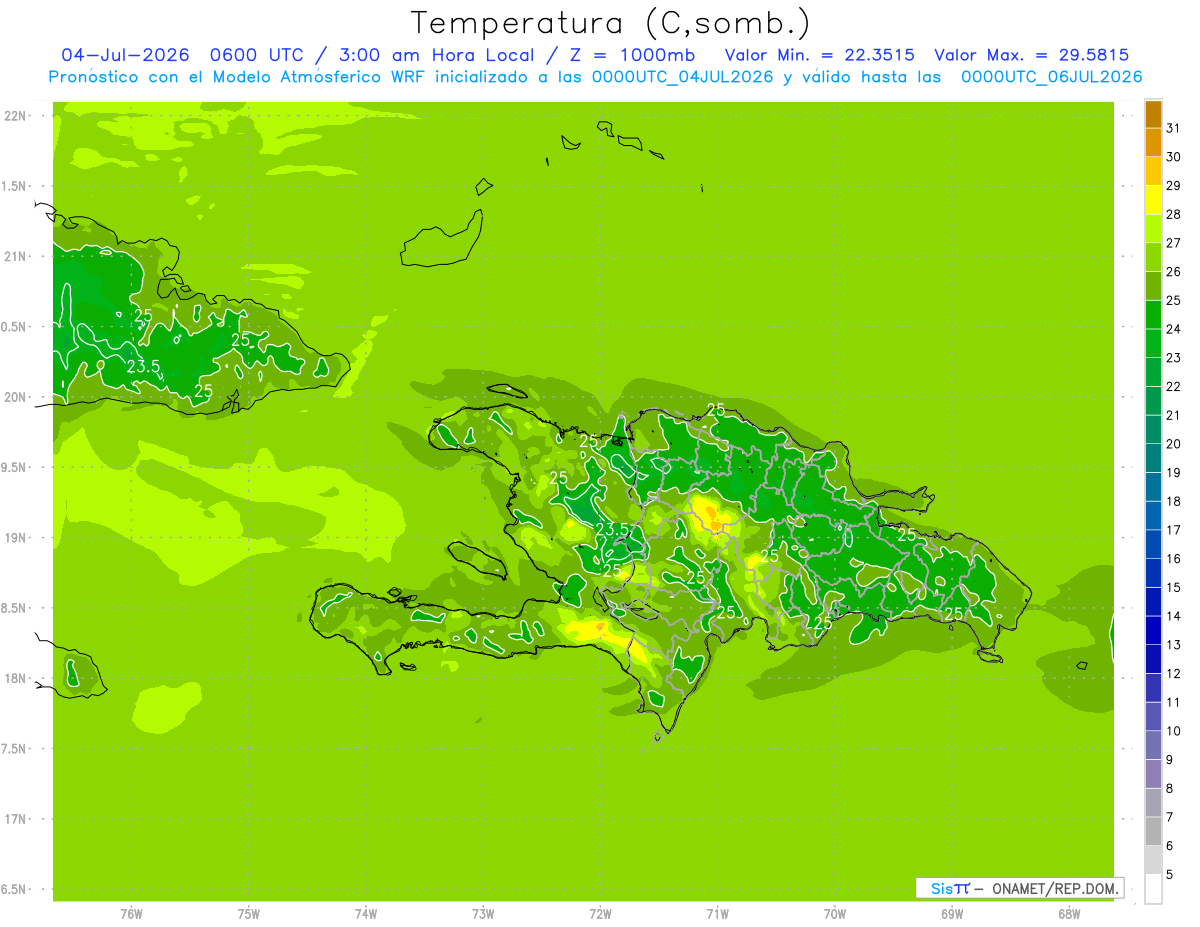This screenshot has height=927, width=1200.
Task: Click the "17" value on the color scale
Action: click(1173, 529)
